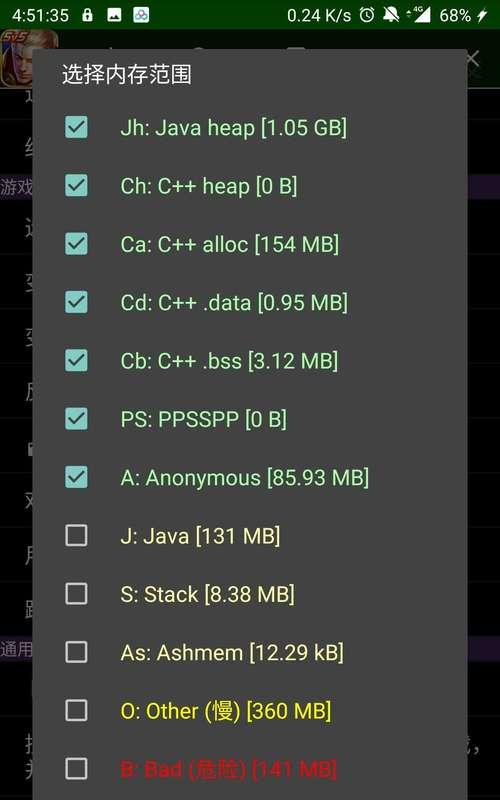Viewport: 500px width, 800px height.
Task: Enable the J: Java checkbox
Action: click(76, 535)
